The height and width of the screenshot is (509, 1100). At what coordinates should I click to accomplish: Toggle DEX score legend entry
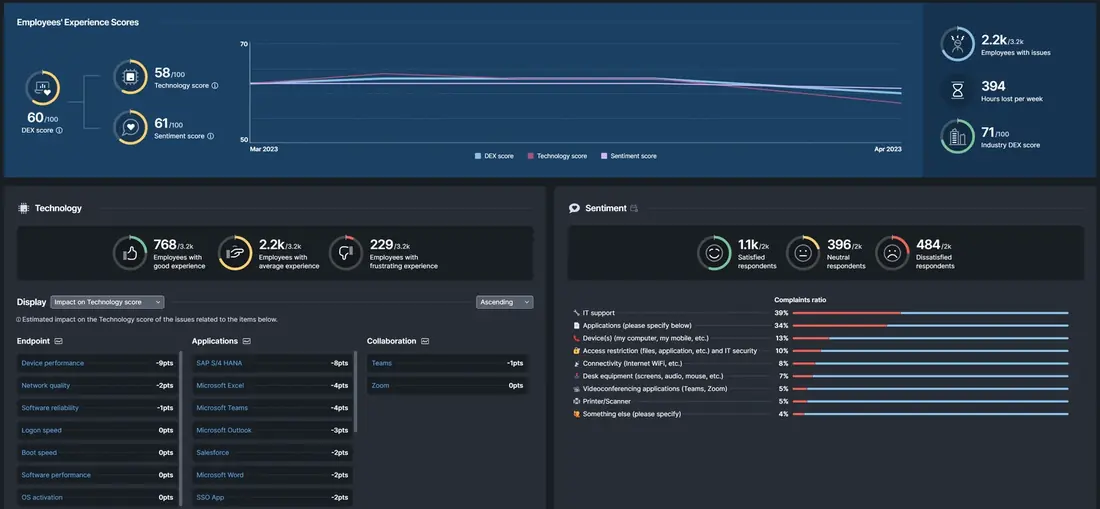click(x=495, y=156)
